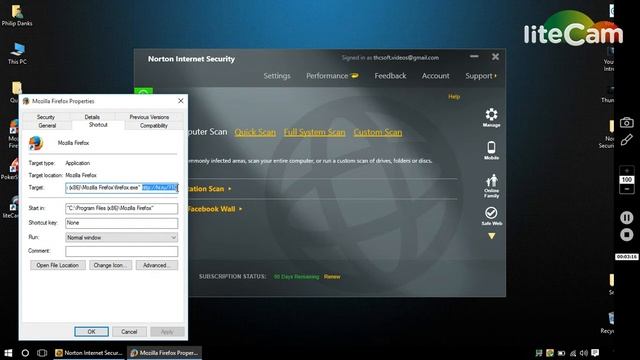The image size is (640, 360).
Task: Click Renew subscription link in Norton
Action: coord(332,277)
